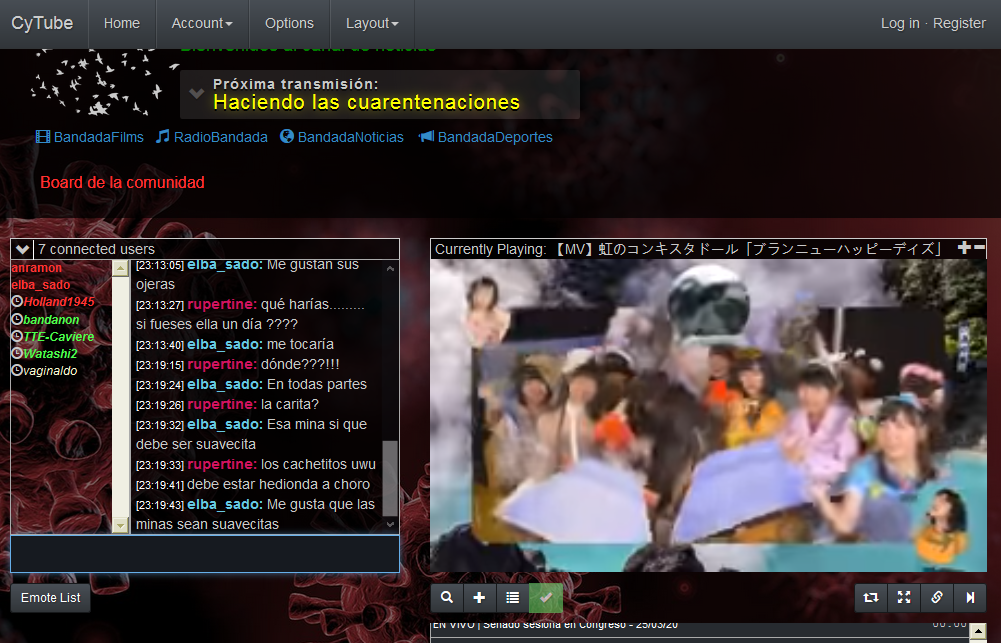Open the search video magnifier button
This screenshot has height=643, width=1001.
[447, 598]
